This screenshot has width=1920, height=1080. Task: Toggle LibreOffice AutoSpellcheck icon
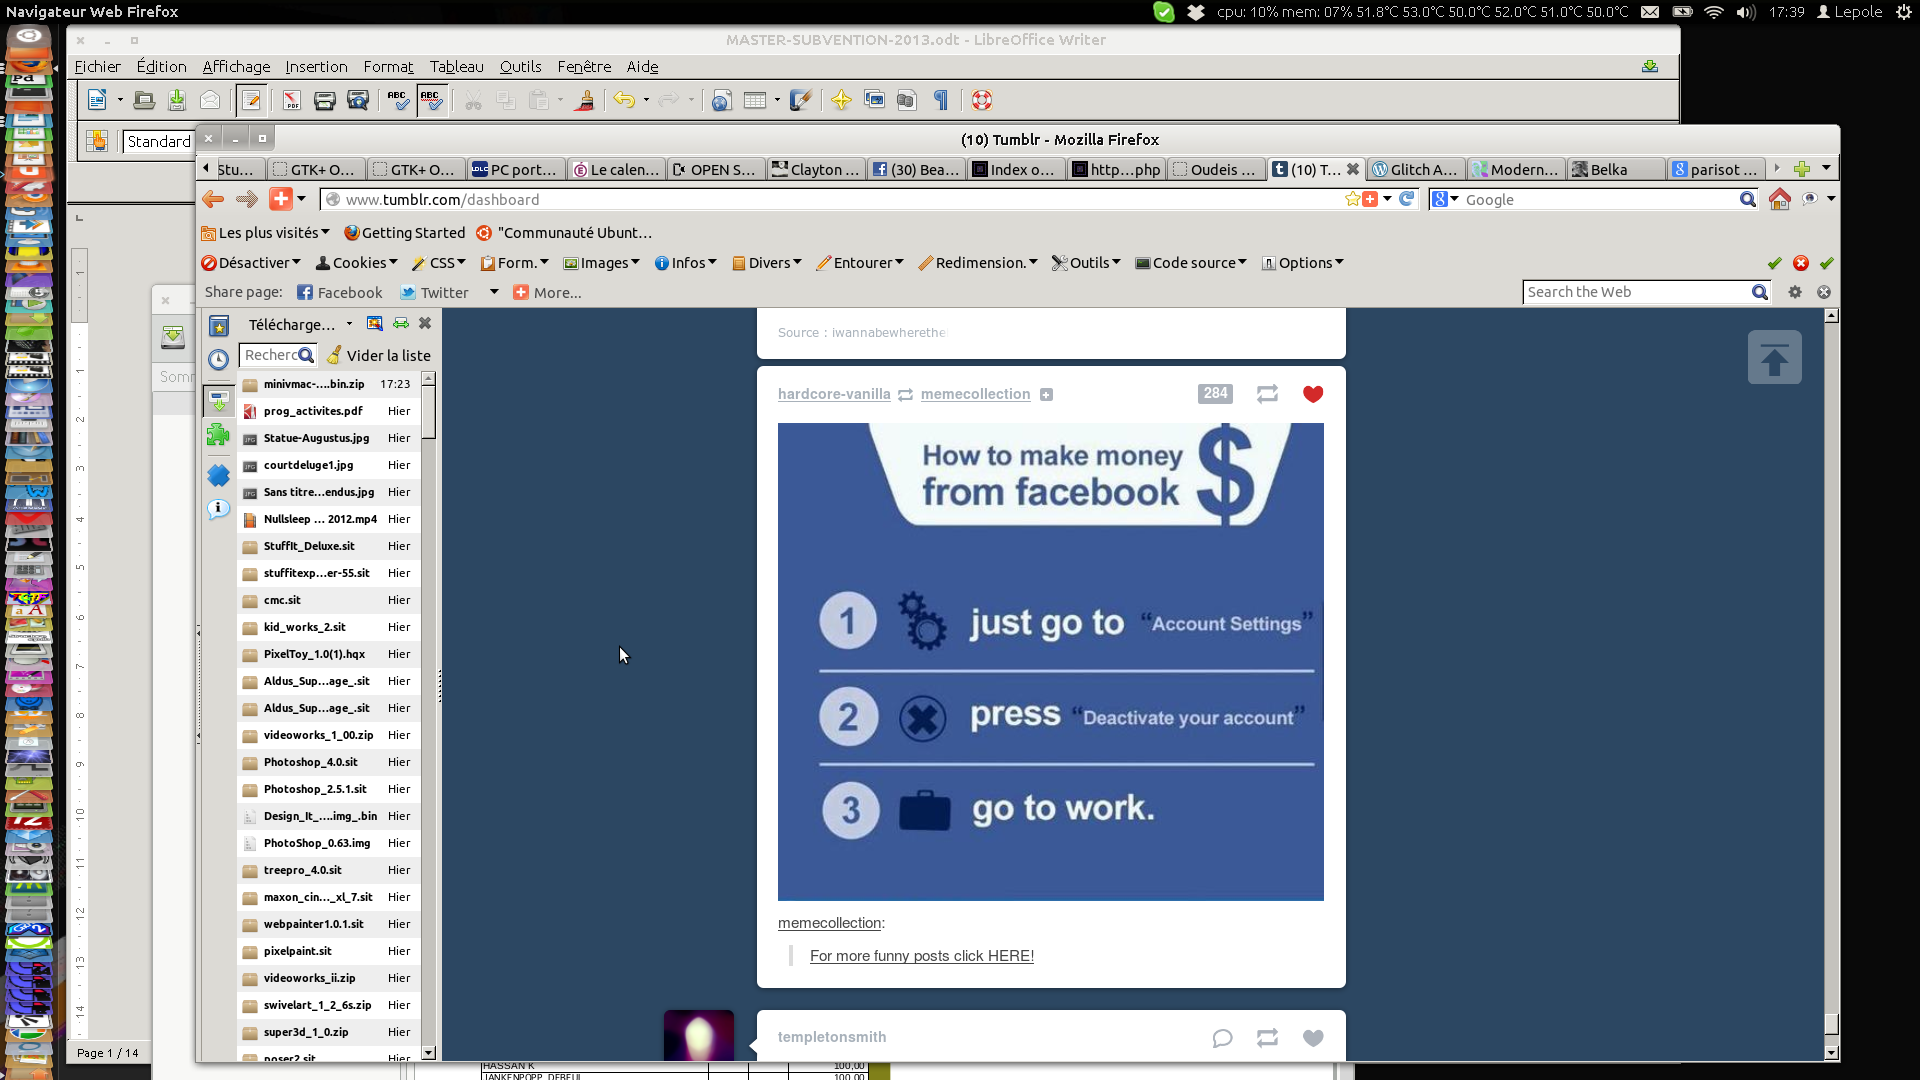coord(431,100)
